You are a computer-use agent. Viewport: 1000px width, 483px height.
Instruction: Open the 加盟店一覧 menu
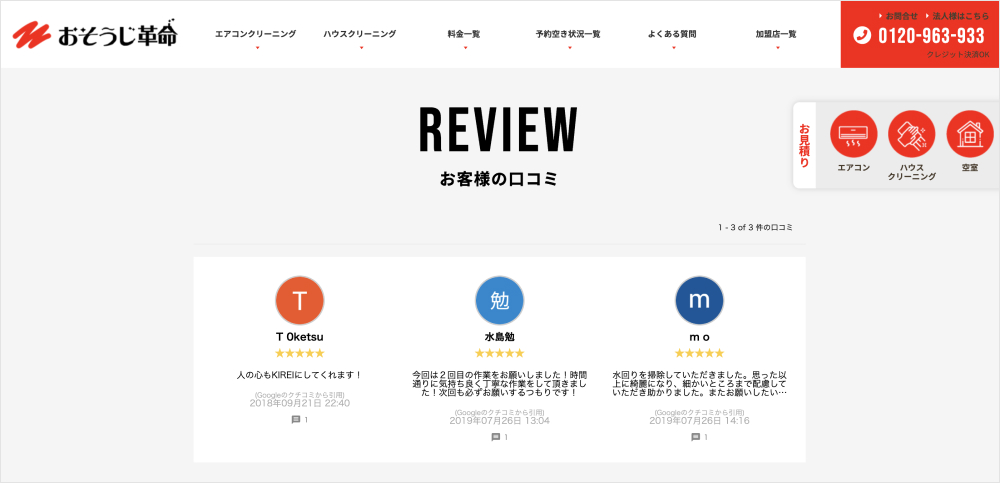776,34
